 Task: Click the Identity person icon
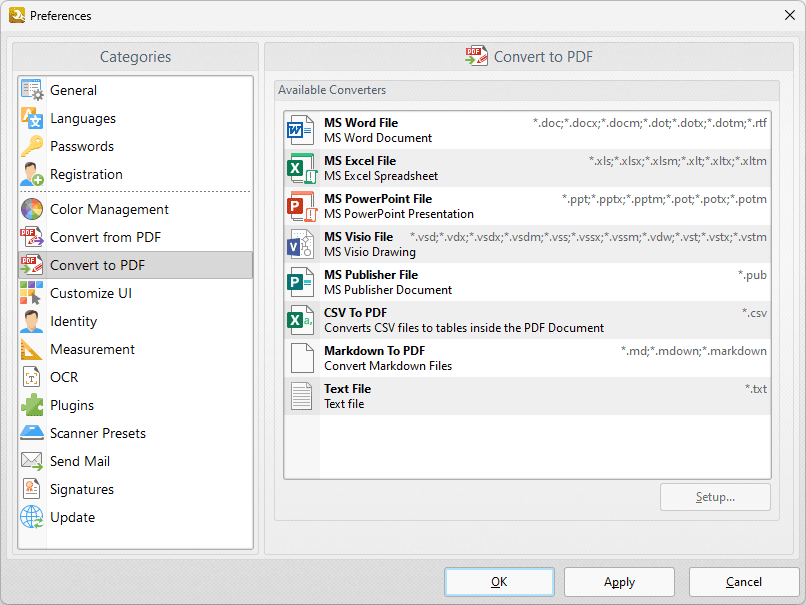click(x=32, y=321)
